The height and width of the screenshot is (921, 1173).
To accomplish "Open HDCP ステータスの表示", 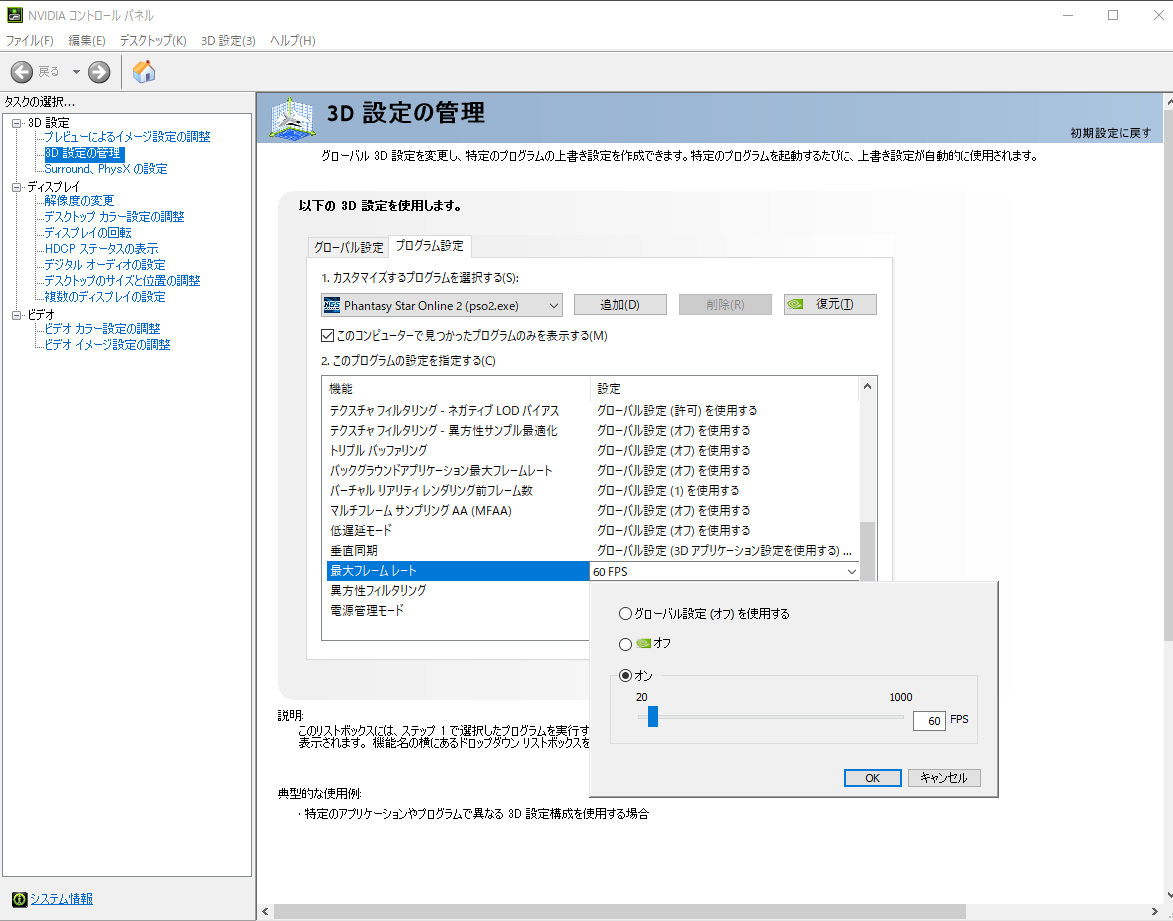I will tap(101, 248).
